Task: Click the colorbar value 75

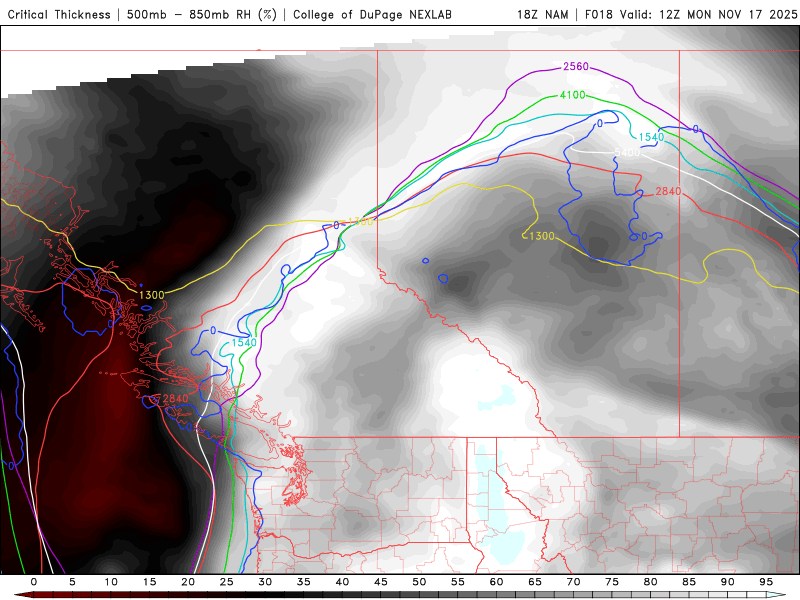Action: point(612,582)
